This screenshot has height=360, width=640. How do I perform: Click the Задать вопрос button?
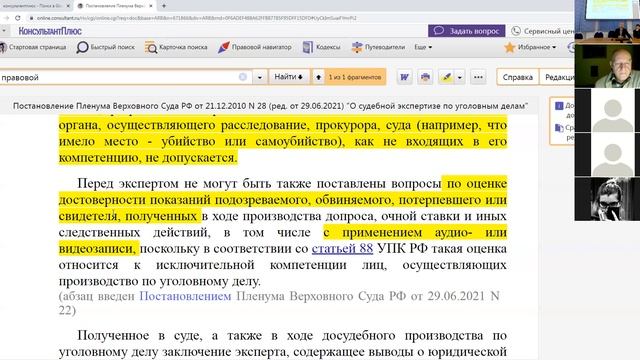pyautogui.click(x=467, y=31)
